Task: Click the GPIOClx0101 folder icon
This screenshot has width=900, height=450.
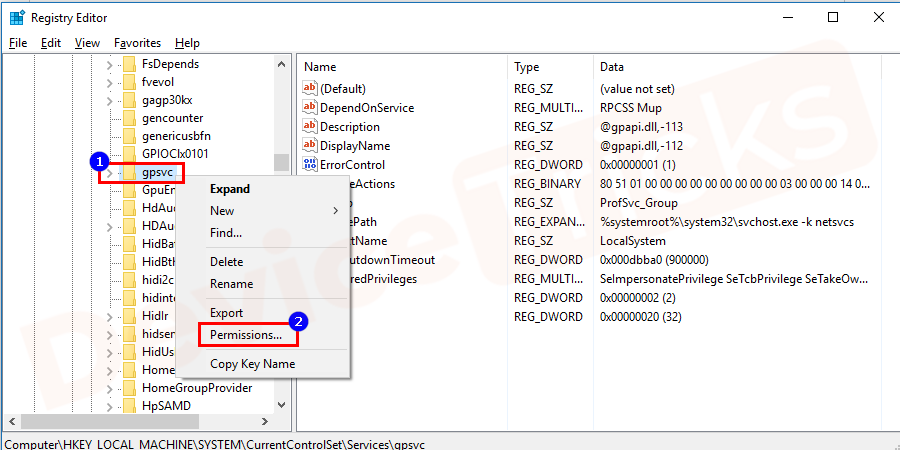Action: click(130, 154)
